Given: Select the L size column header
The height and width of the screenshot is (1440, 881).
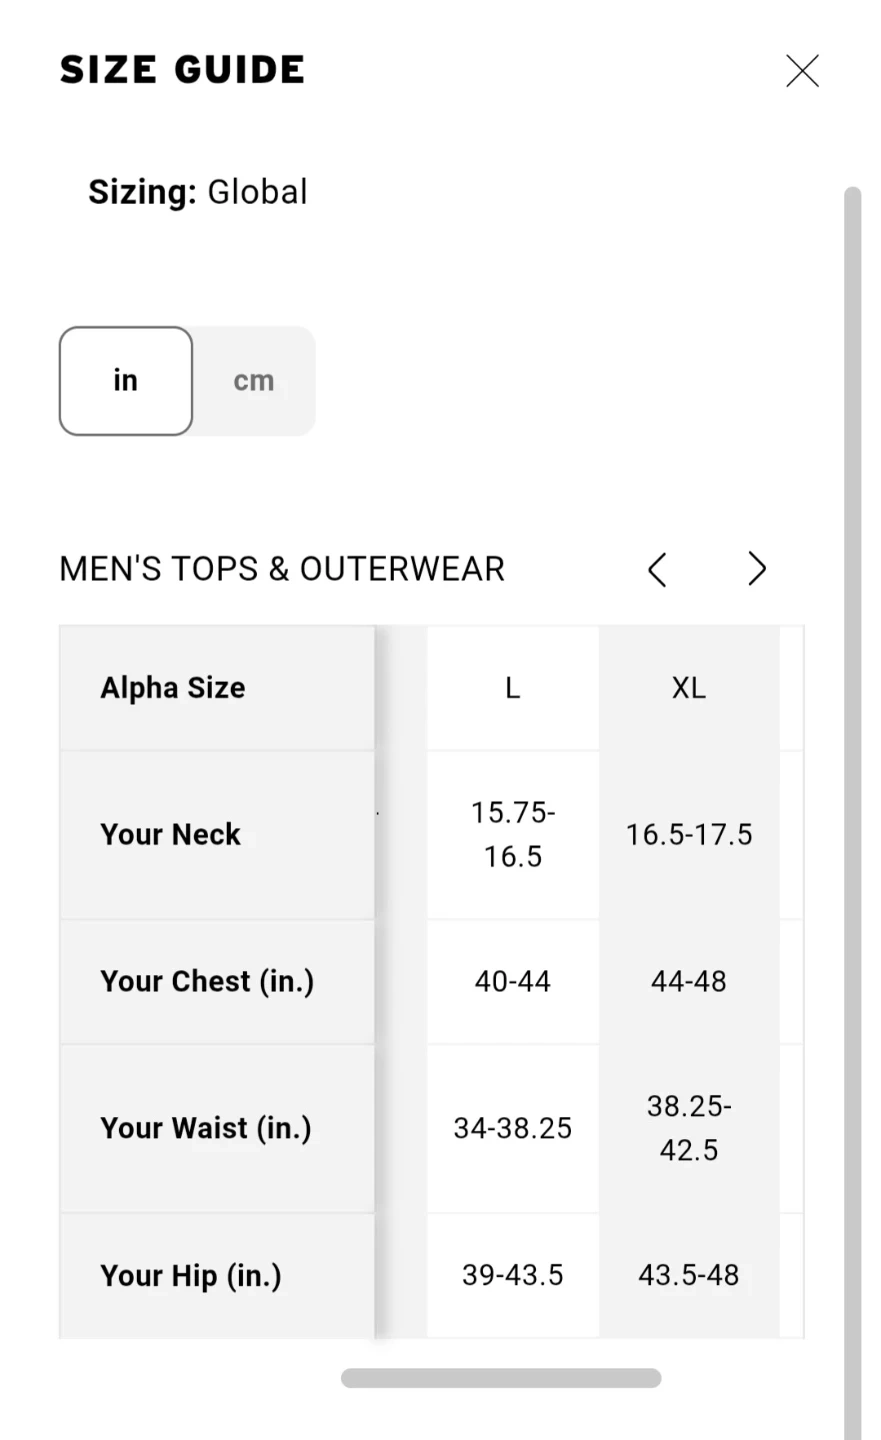Looking at the screenshot, I should pos(513,688).
